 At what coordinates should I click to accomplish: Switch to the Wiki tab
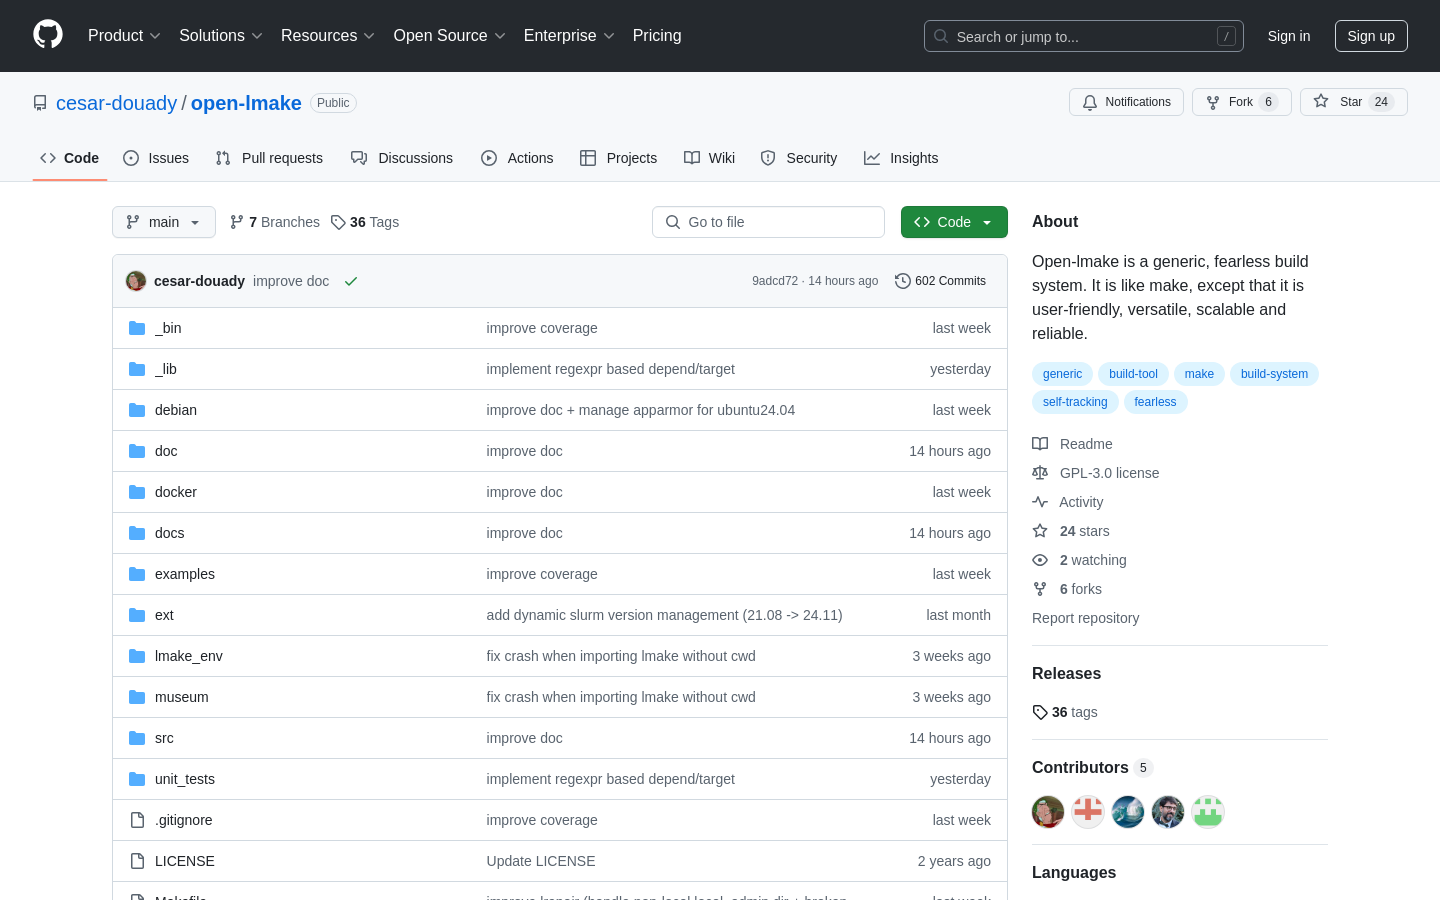(709, 158)
